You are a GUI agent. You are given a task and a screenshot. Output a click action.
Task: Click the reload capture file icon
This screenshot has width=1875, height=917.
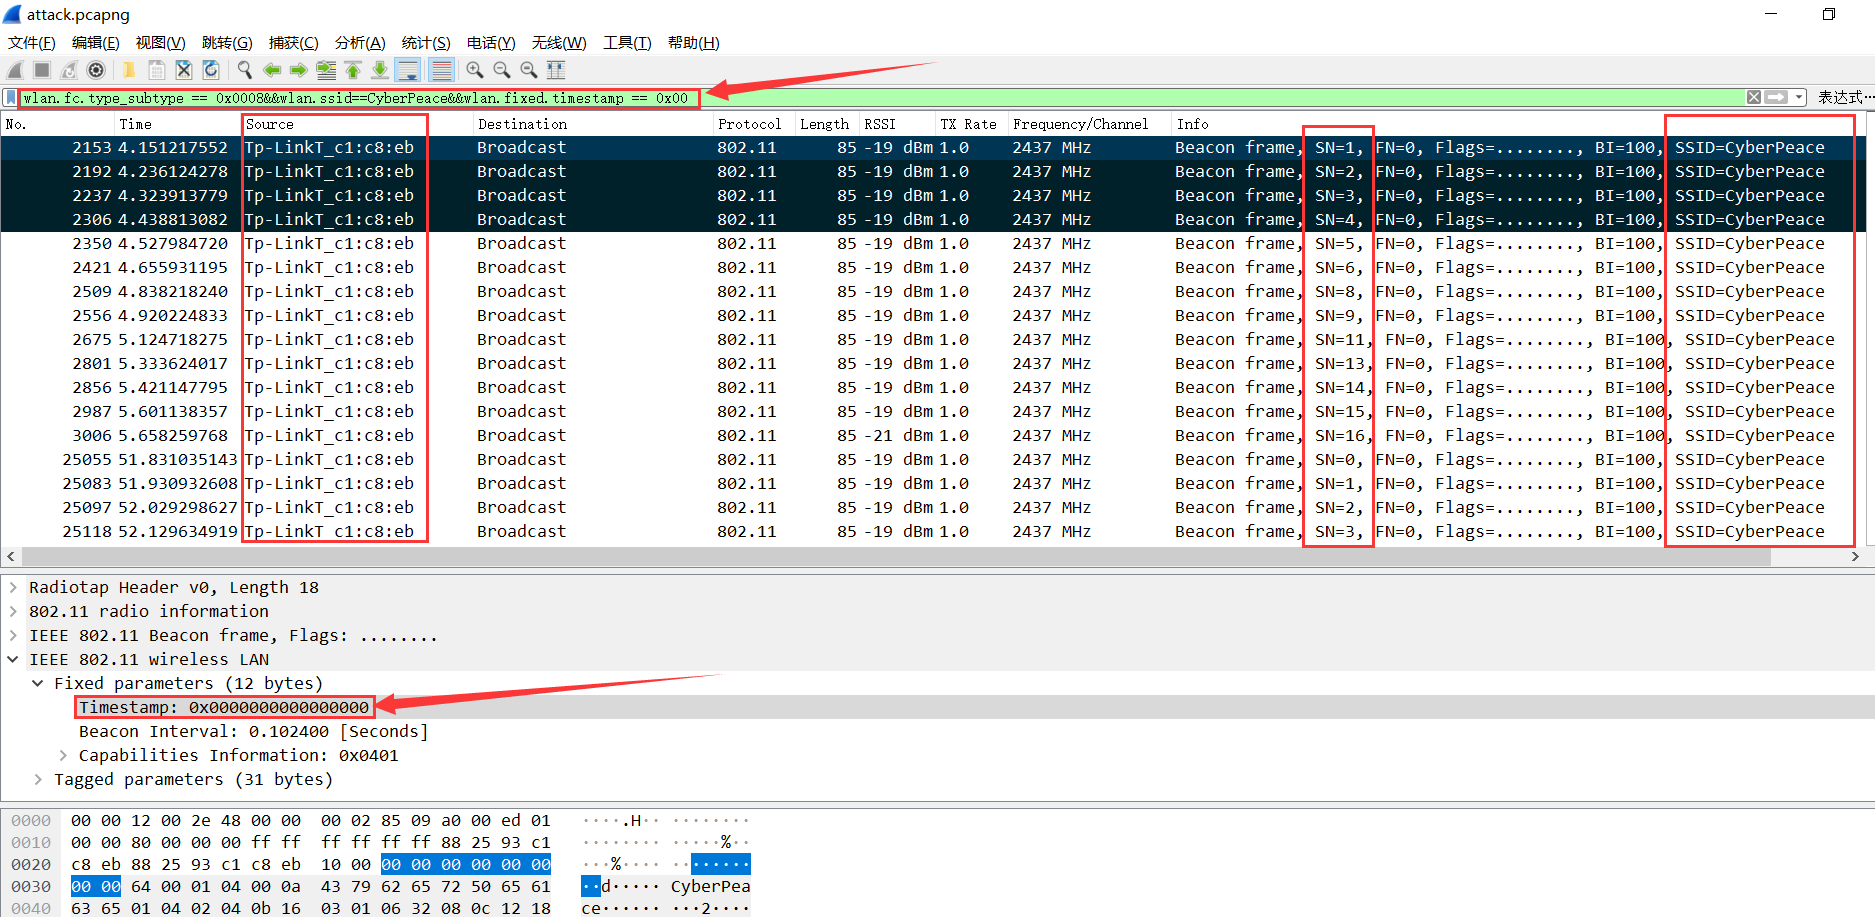(211, 70)
